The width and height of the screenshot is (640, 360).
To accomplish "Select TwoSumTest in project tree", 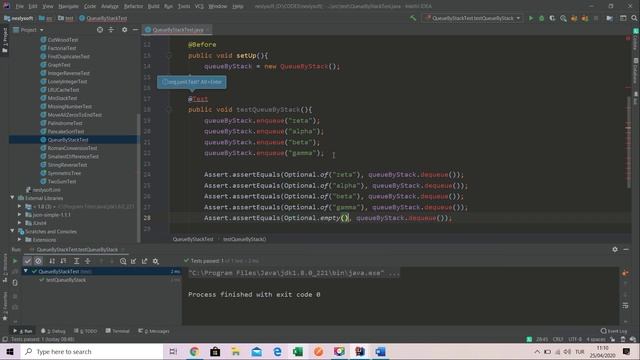I will [x=61, y=182].
